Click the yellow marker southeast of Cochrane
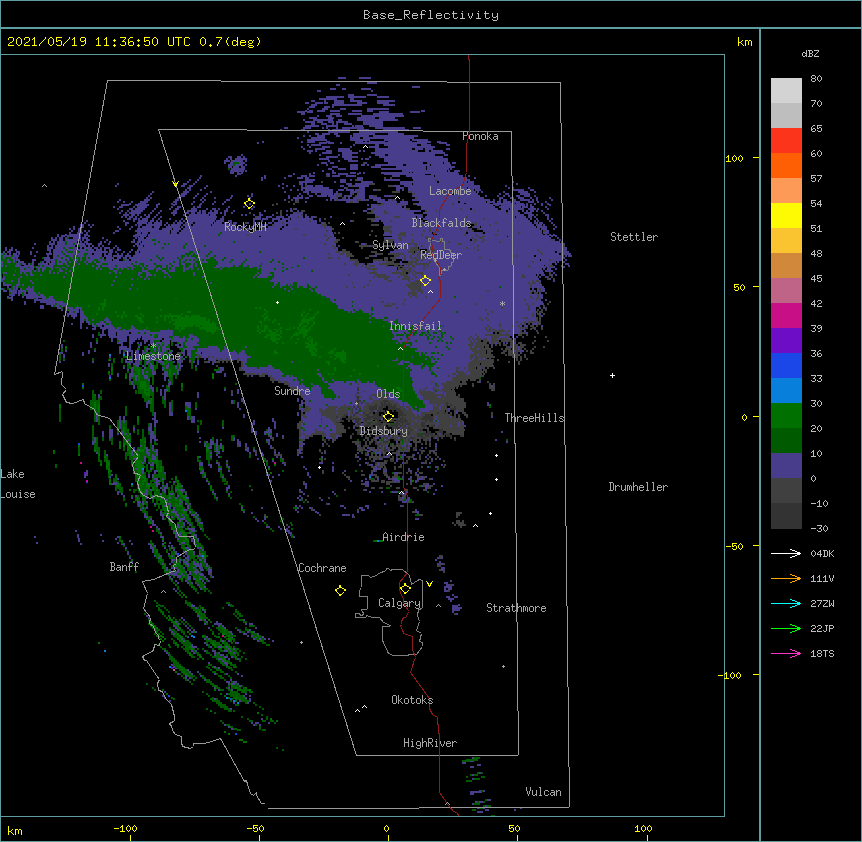 340,591
